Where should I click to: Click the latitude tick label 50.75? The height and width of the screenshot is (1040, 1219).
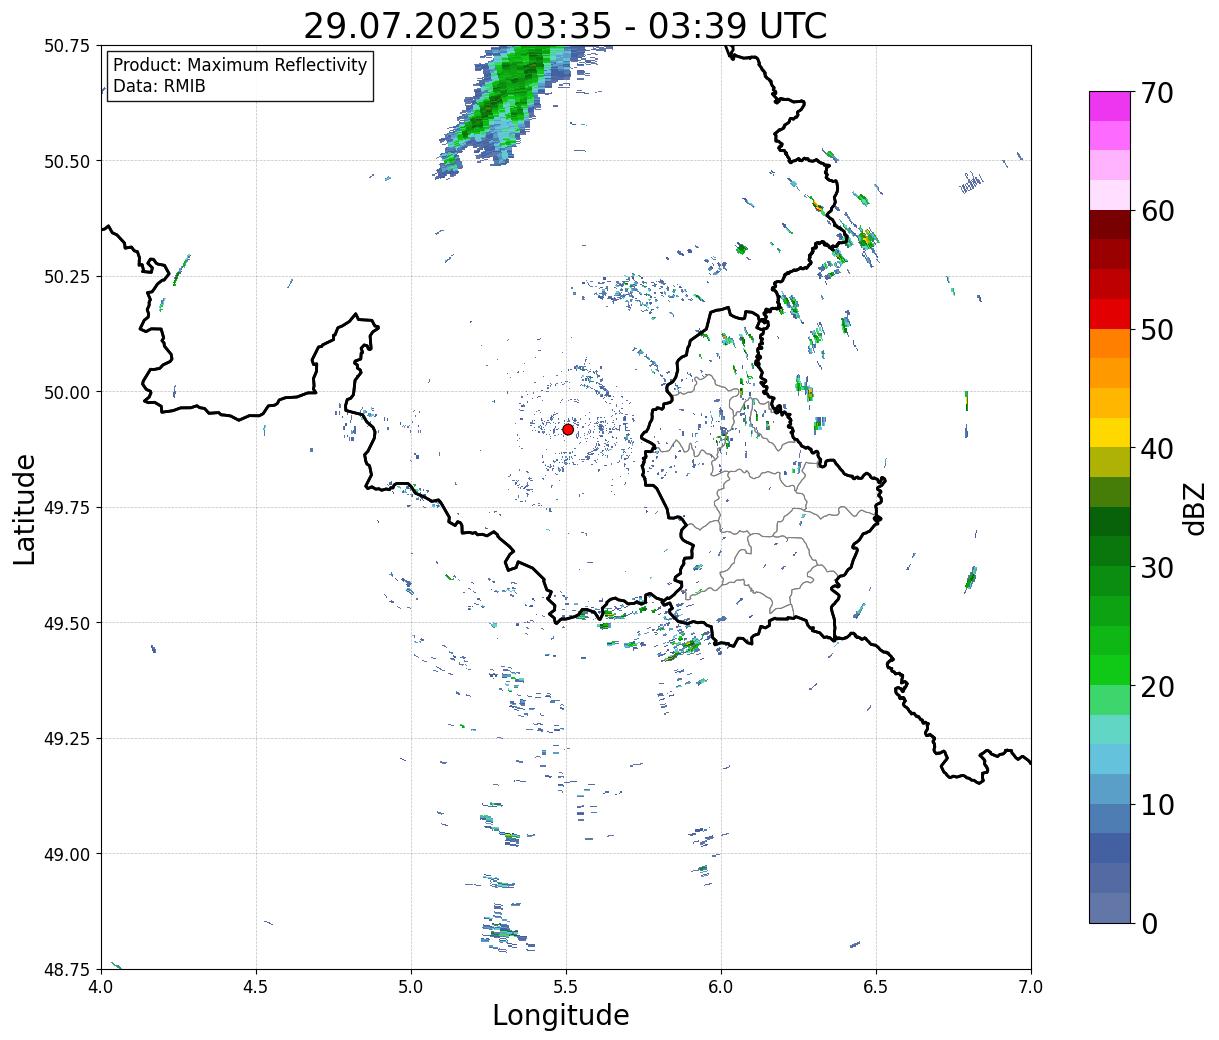[x=67, y=45]
